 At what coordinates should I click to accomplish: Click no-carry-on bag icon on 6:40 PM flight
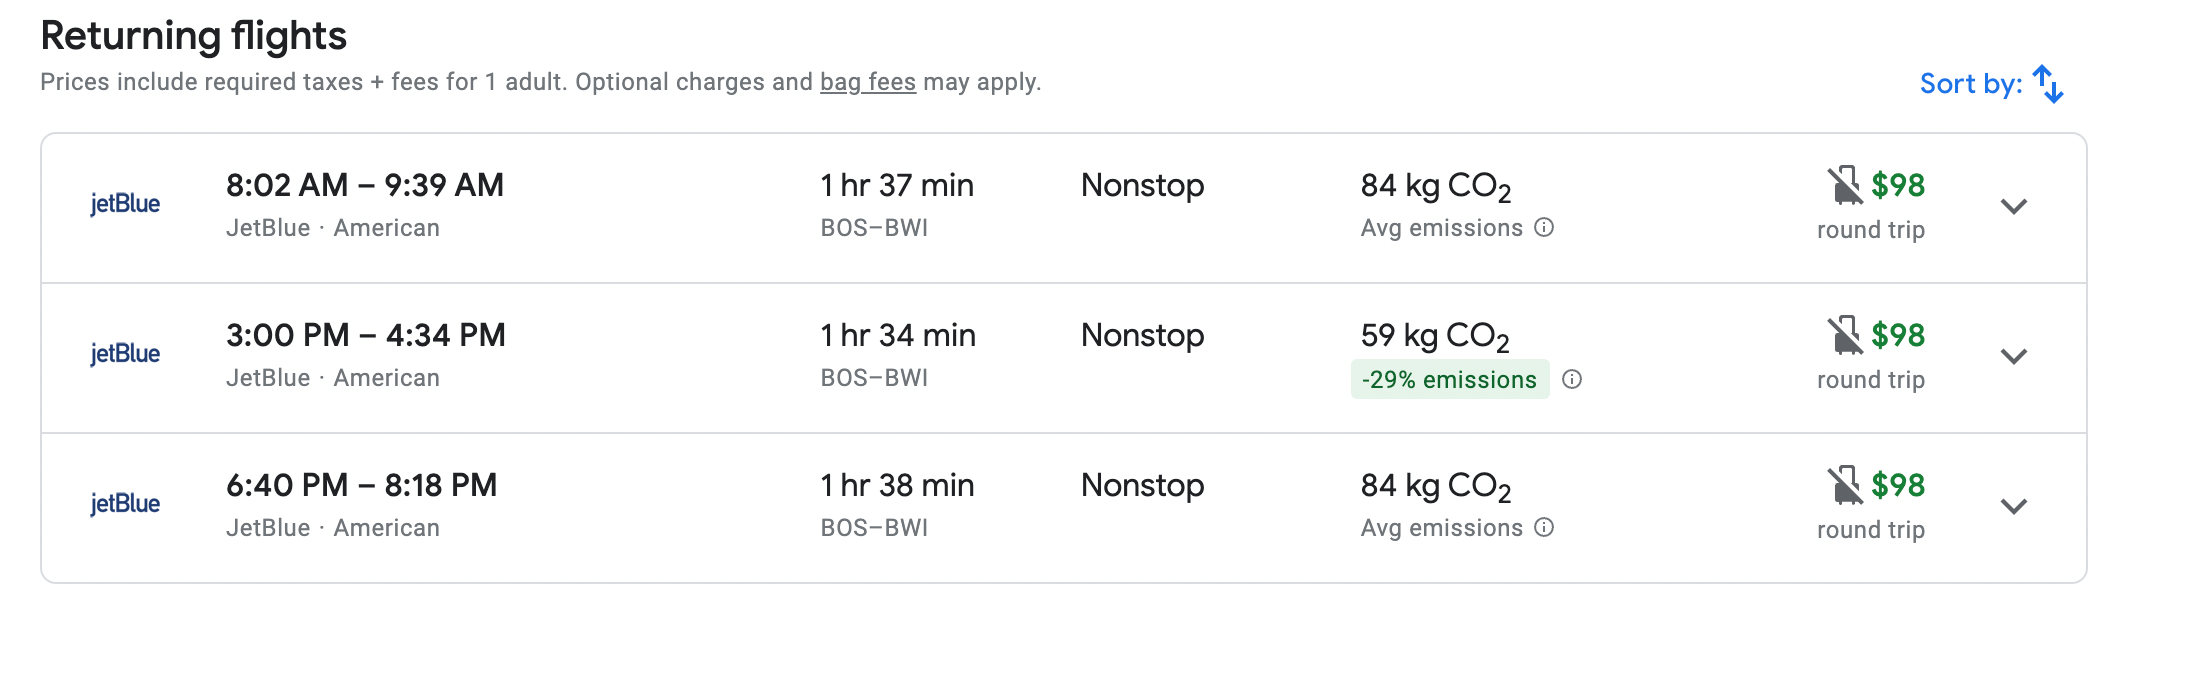[x=1845, y=485]
